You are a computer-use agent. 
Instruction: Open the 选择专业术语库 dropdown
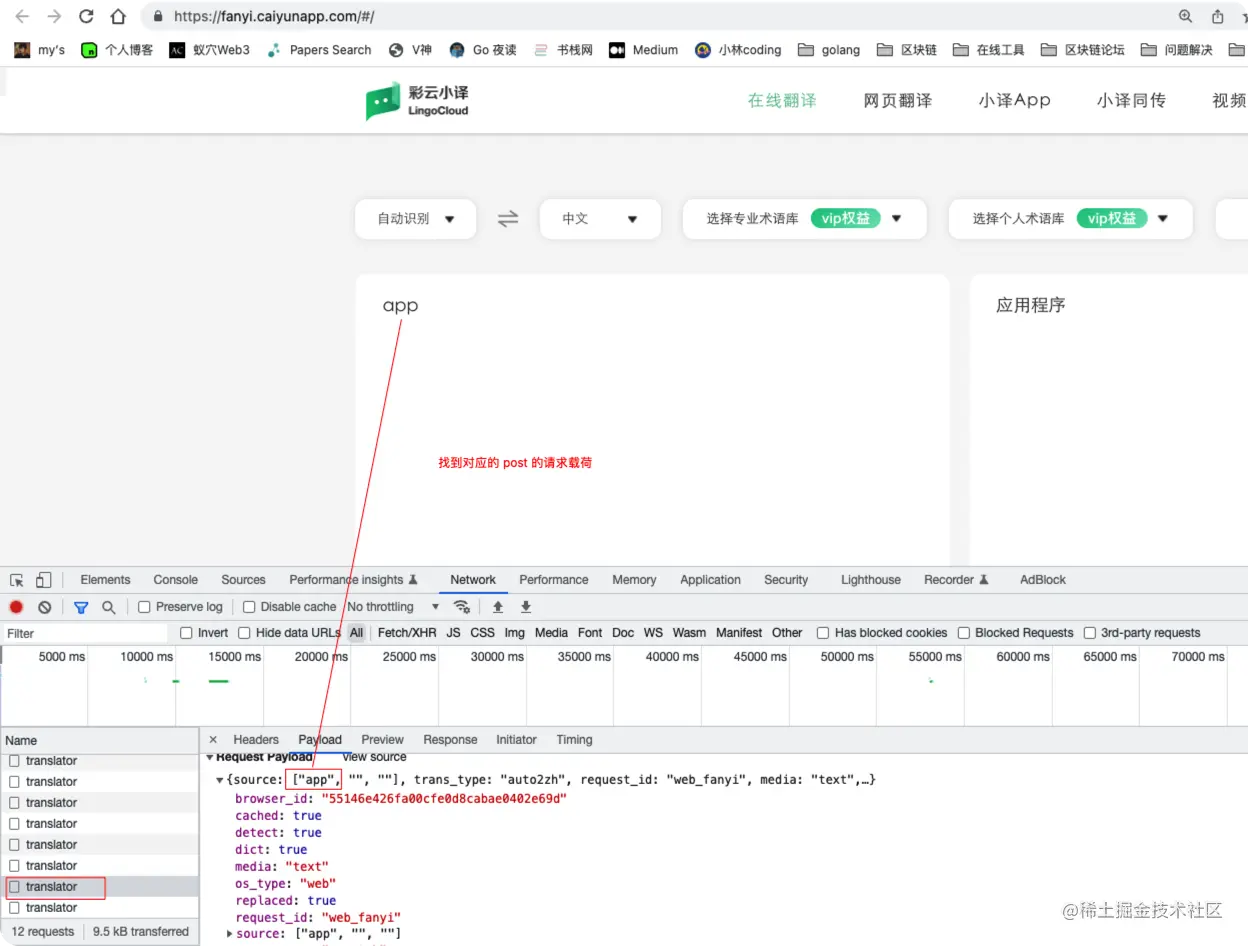(804, 219)
